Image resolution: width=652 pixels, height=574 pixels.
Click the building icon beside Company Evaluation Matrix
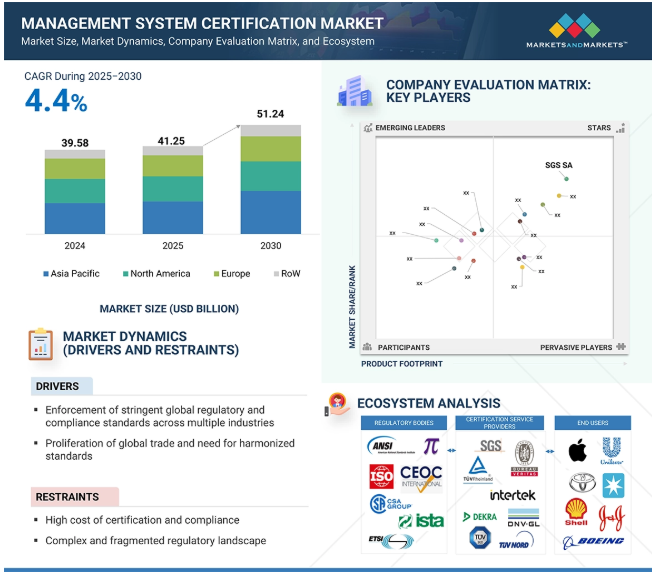point(354,91)
